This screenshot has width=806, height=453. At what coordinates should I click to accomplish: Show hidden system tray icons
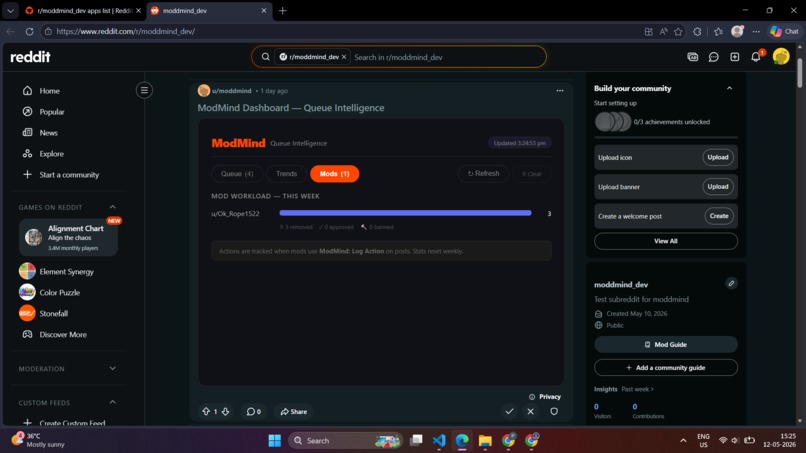coord(683,441)
